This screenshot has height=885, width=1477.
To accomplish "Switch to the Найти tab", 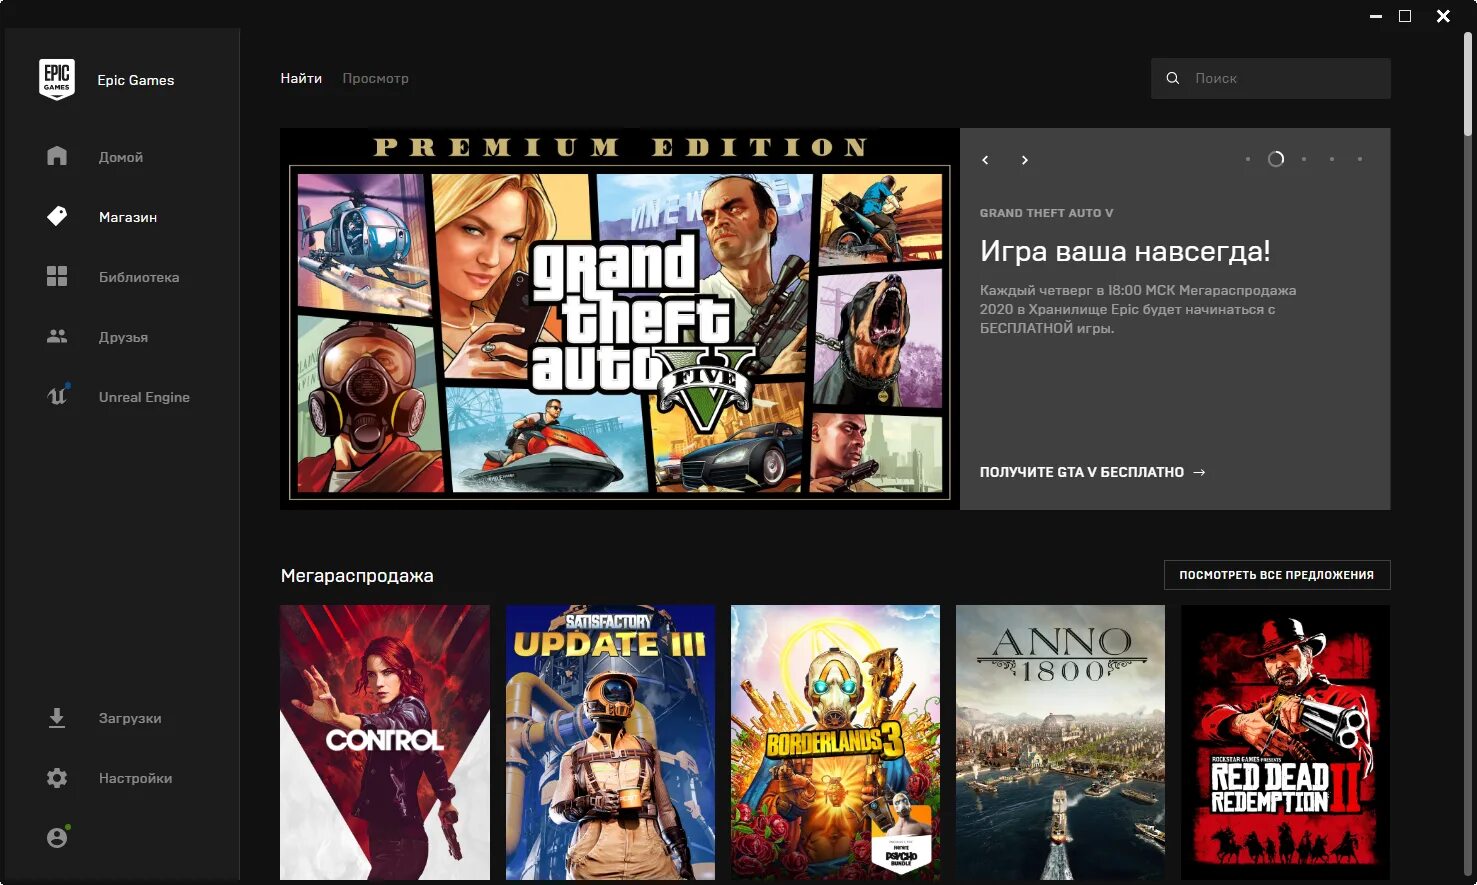I will [301, 78].
